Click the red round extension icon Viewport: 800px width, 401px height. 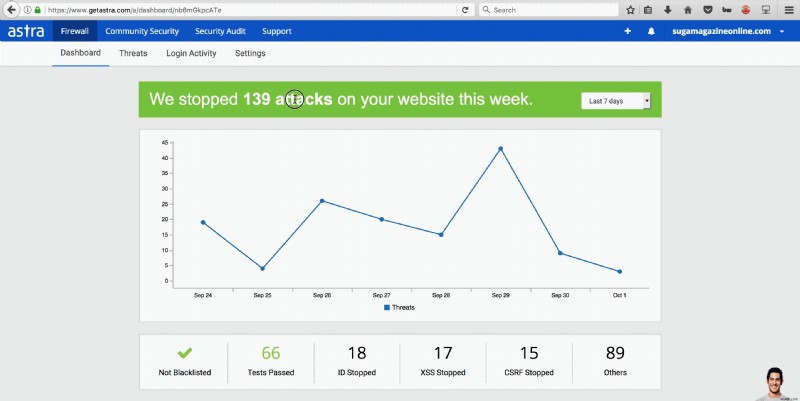[x=746, y=10]
